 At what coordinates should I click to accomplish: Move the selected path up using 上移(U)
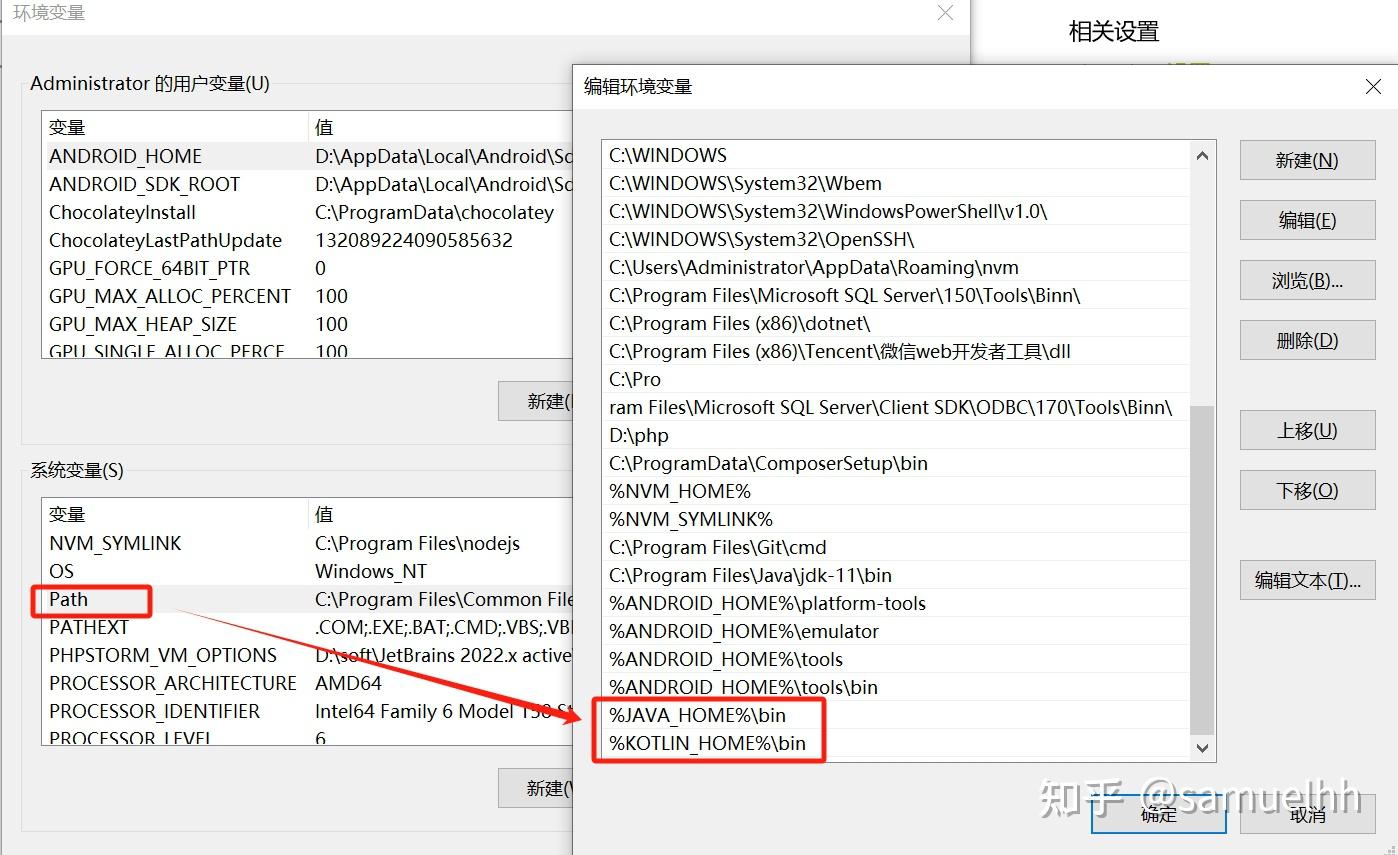point(1307,430)
